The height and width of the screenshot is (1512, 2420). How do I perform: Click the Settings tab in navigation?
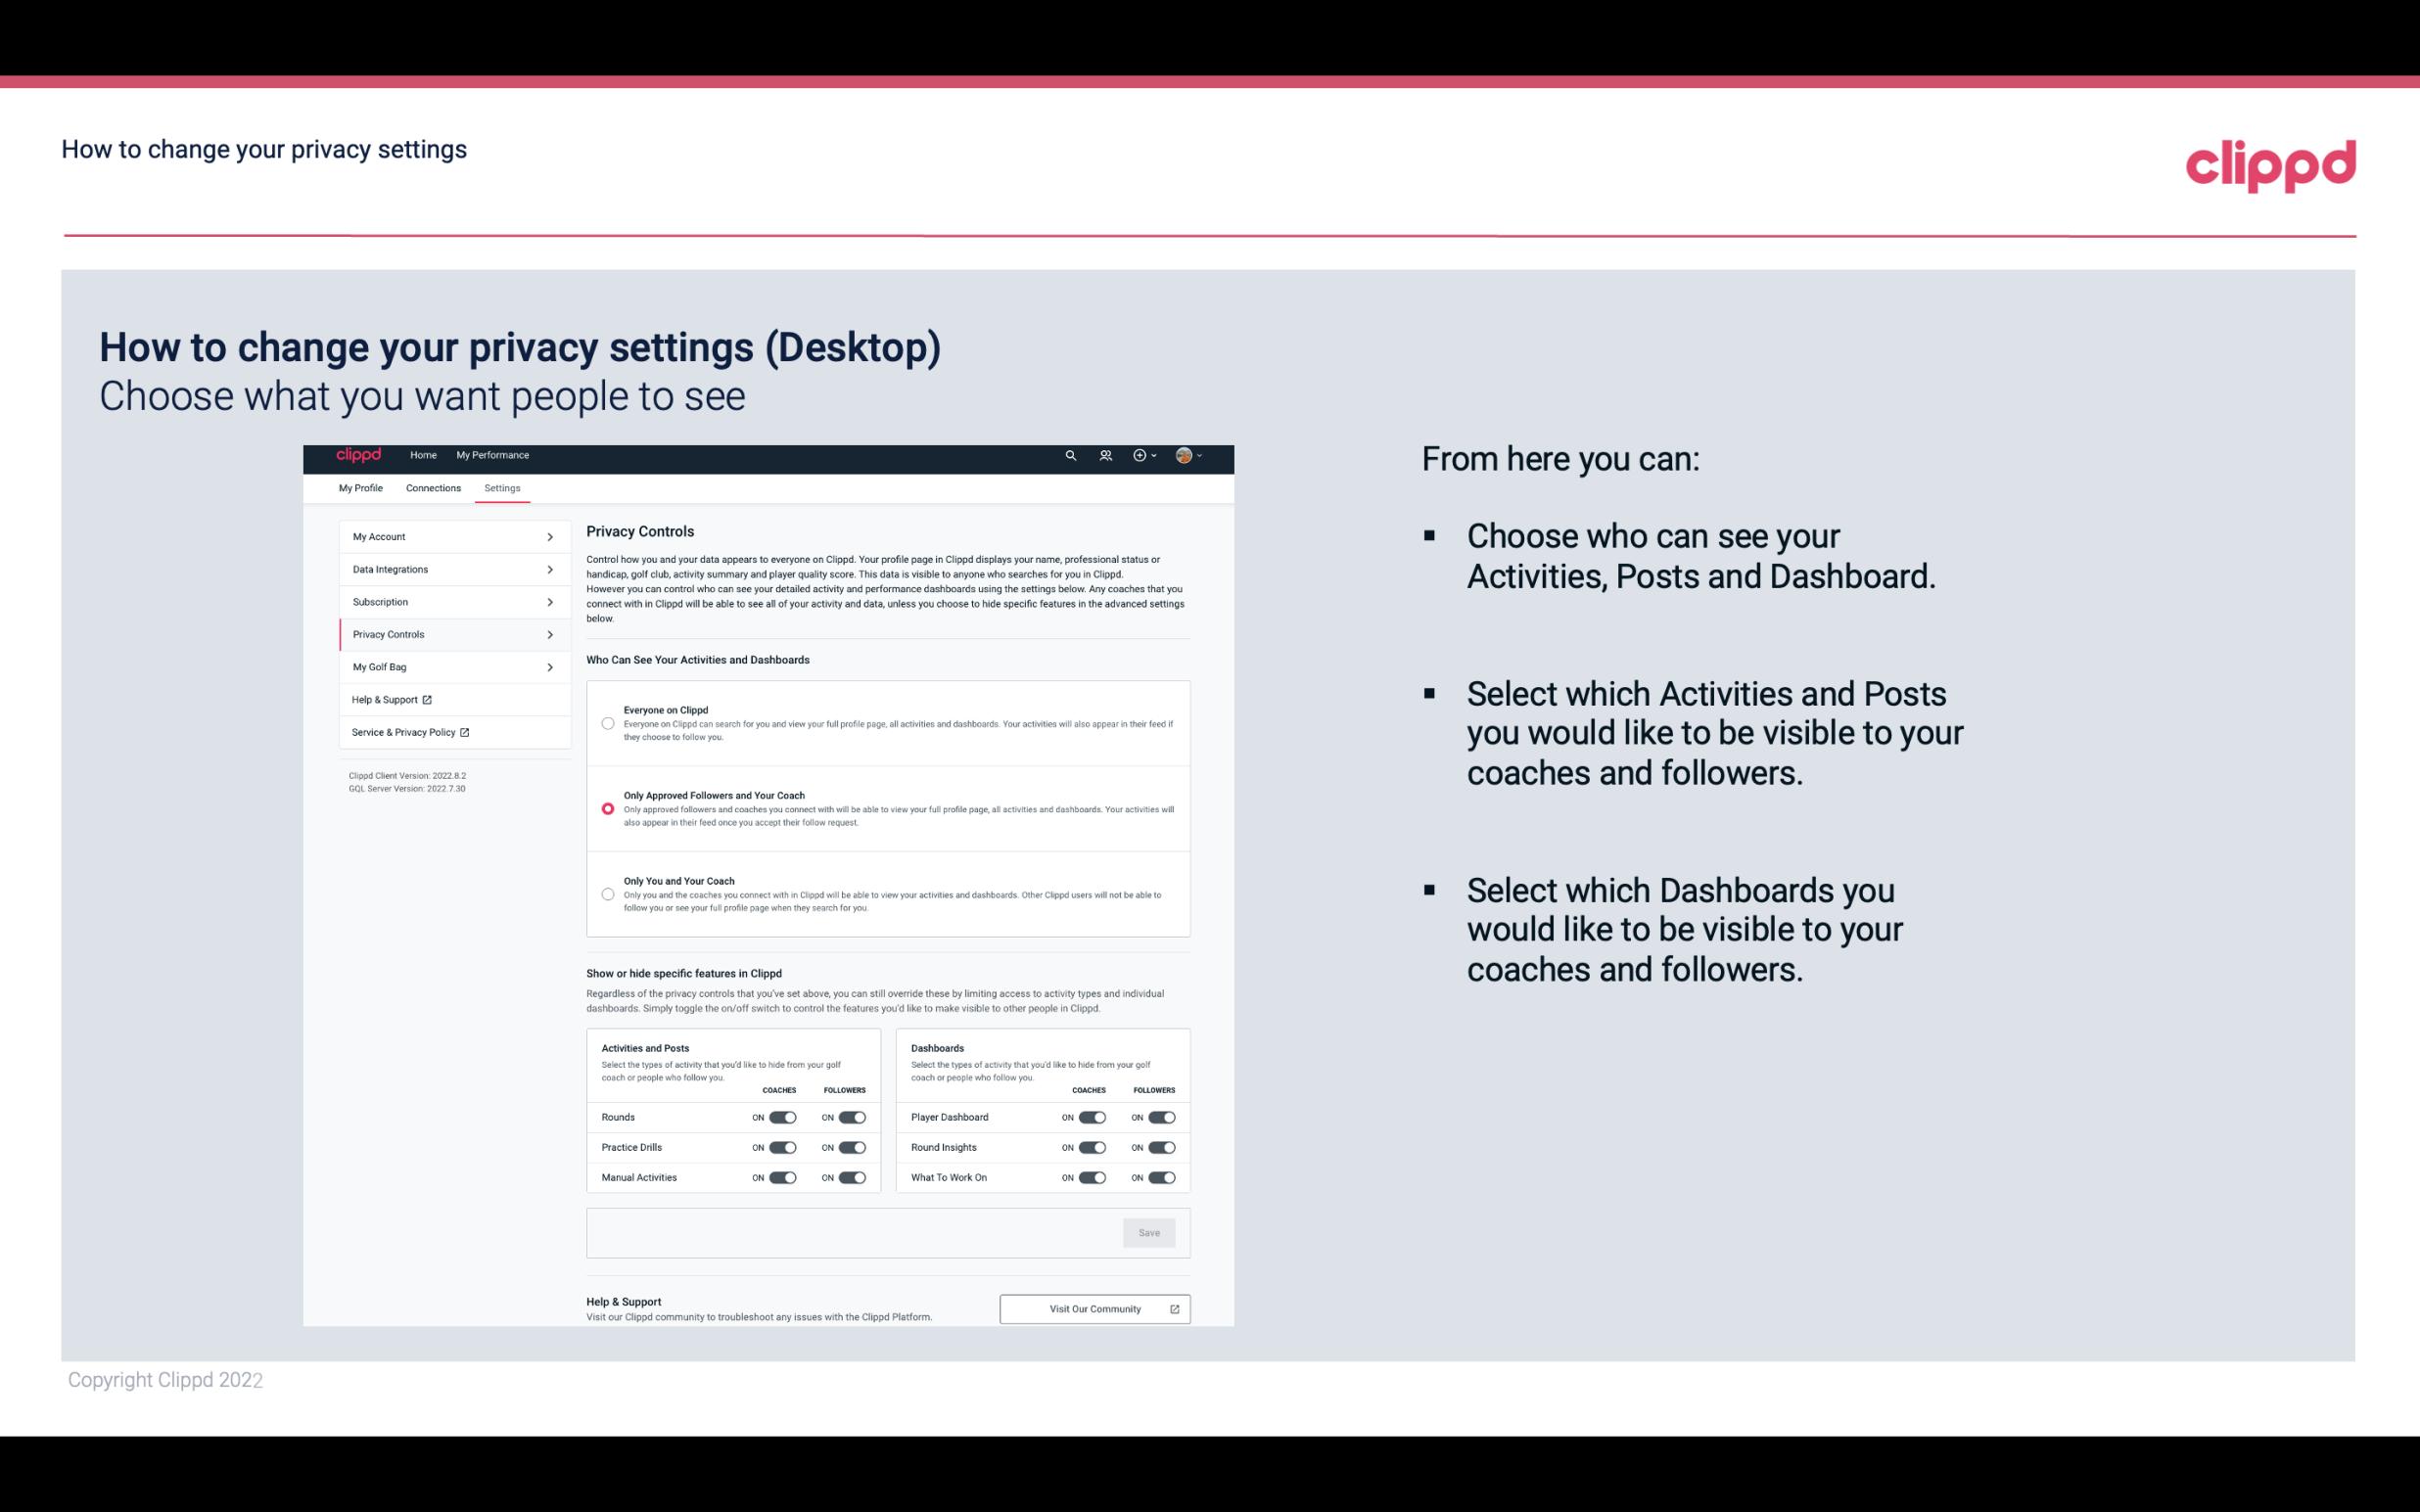coord(503,487)
